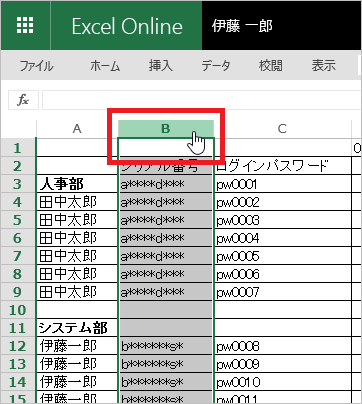Open the app launcher grid icon

pos(25,25)
